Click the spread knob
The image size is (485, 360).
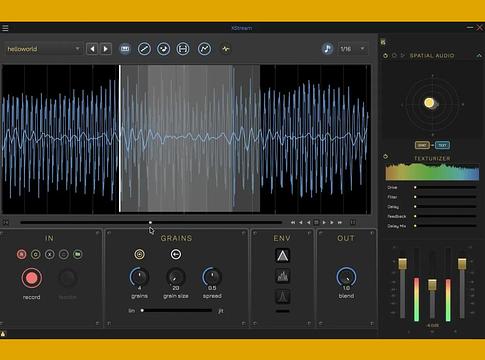212,277
